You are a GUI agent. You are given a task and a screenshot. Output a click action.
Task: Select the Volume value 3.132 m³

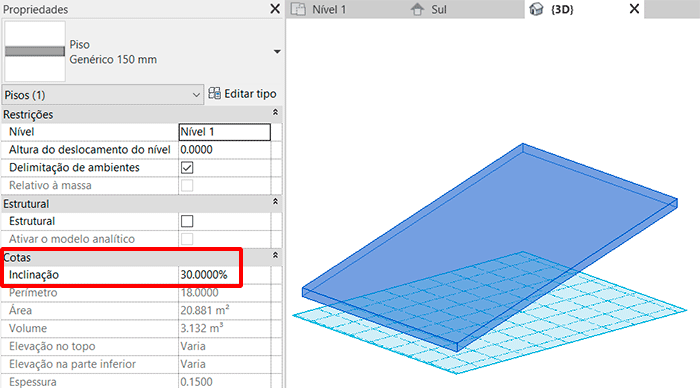tap(202, 328)
